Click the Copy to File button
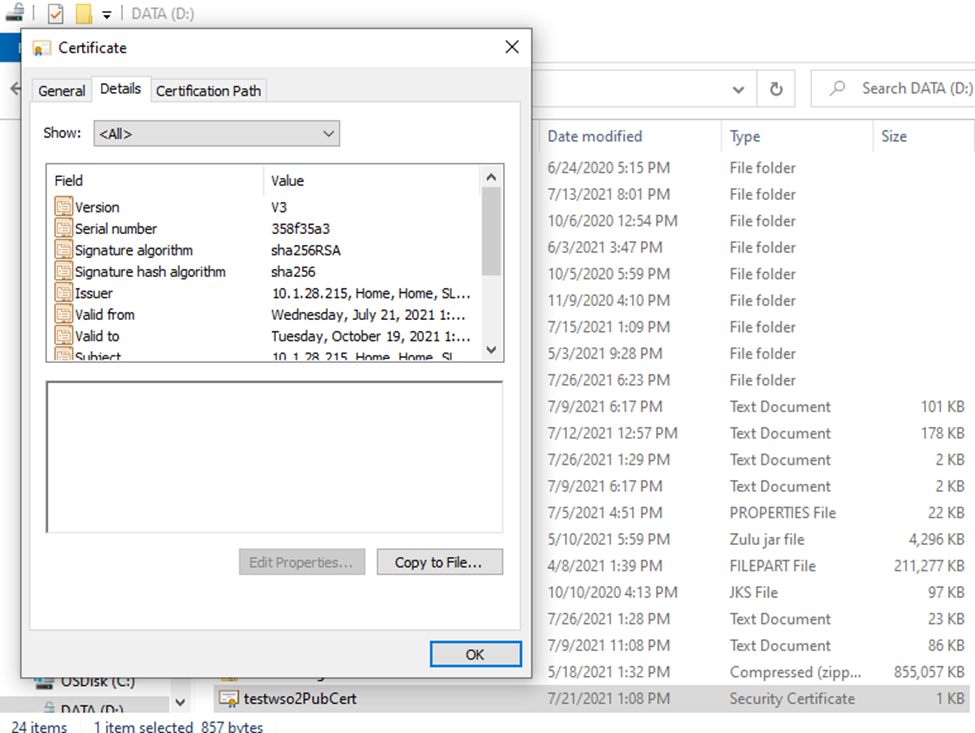975x733 pixels. (439, 561)
